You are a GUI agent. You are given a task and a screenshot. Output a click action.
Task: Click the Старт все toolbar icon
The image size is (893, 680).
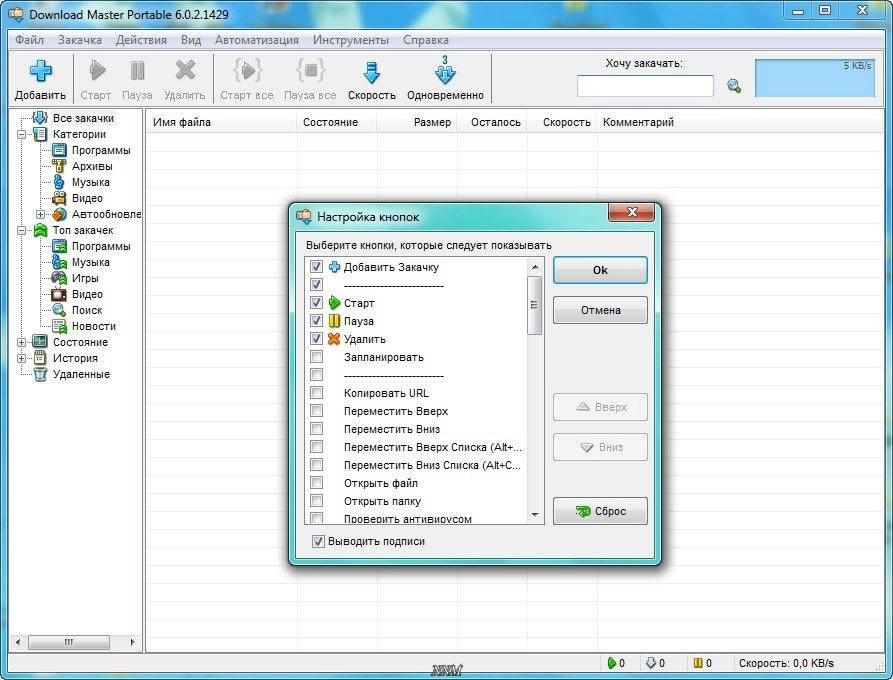247,71
